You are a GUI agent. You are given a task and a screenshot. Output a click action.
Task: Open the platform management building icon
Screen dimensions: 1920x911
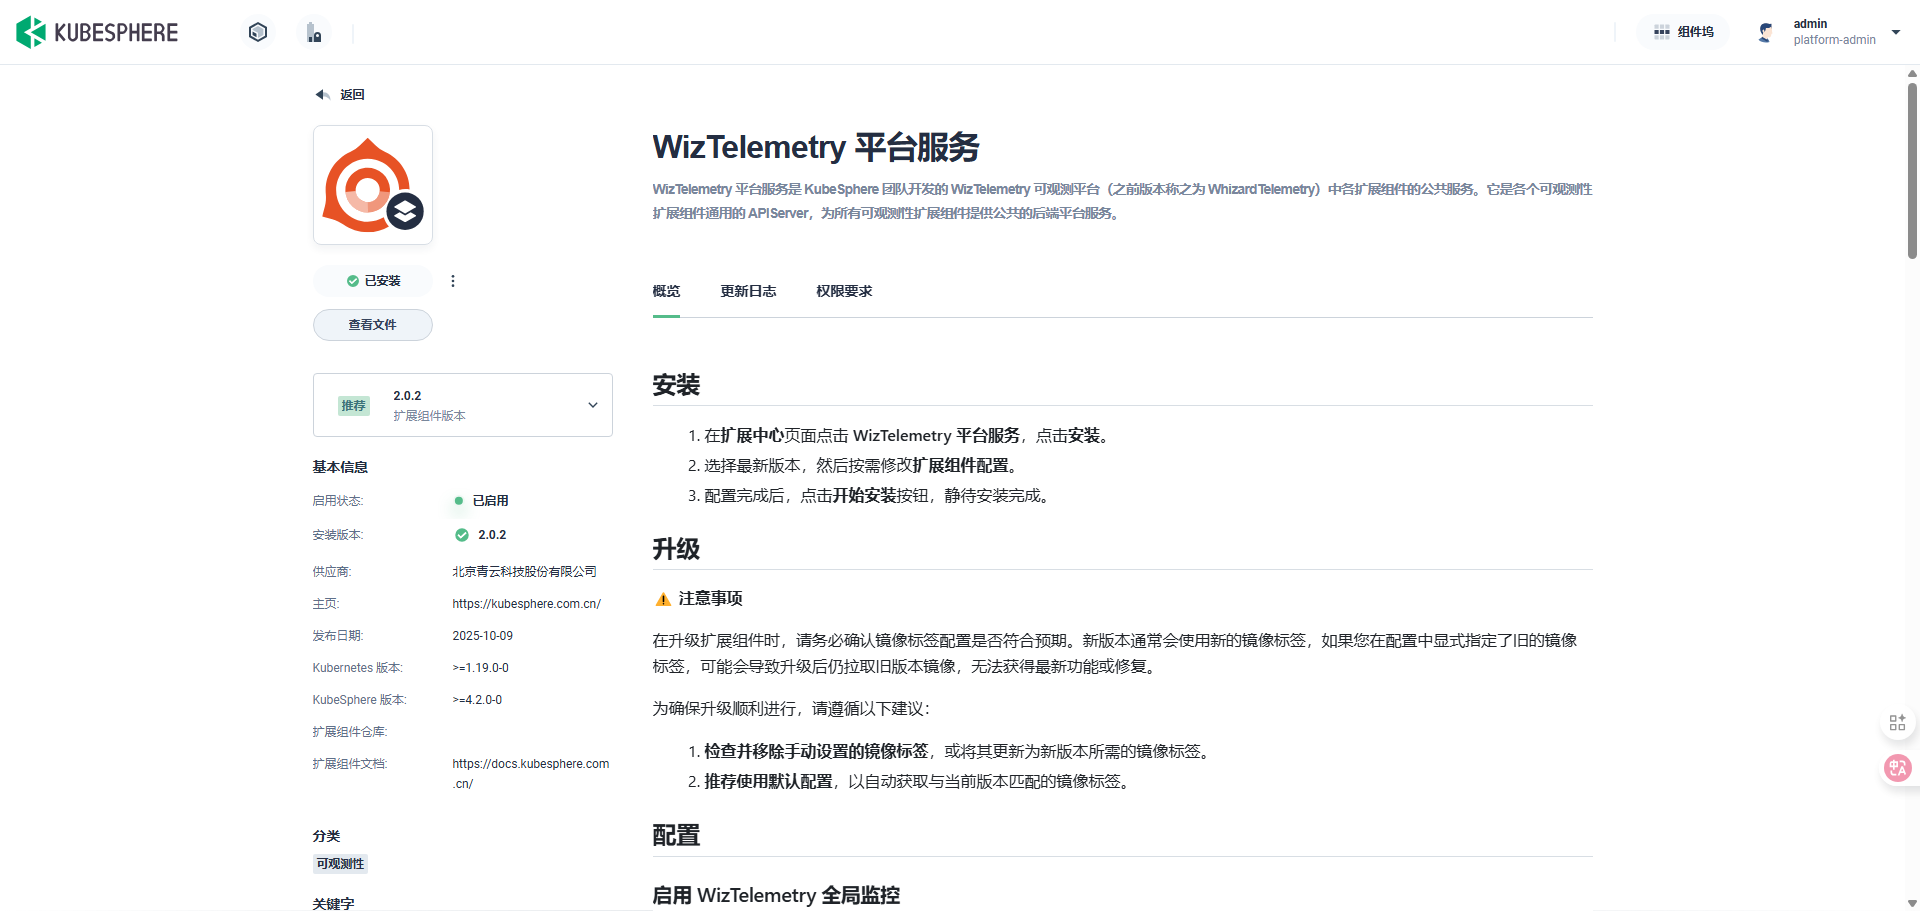click(x=314, y=33)
